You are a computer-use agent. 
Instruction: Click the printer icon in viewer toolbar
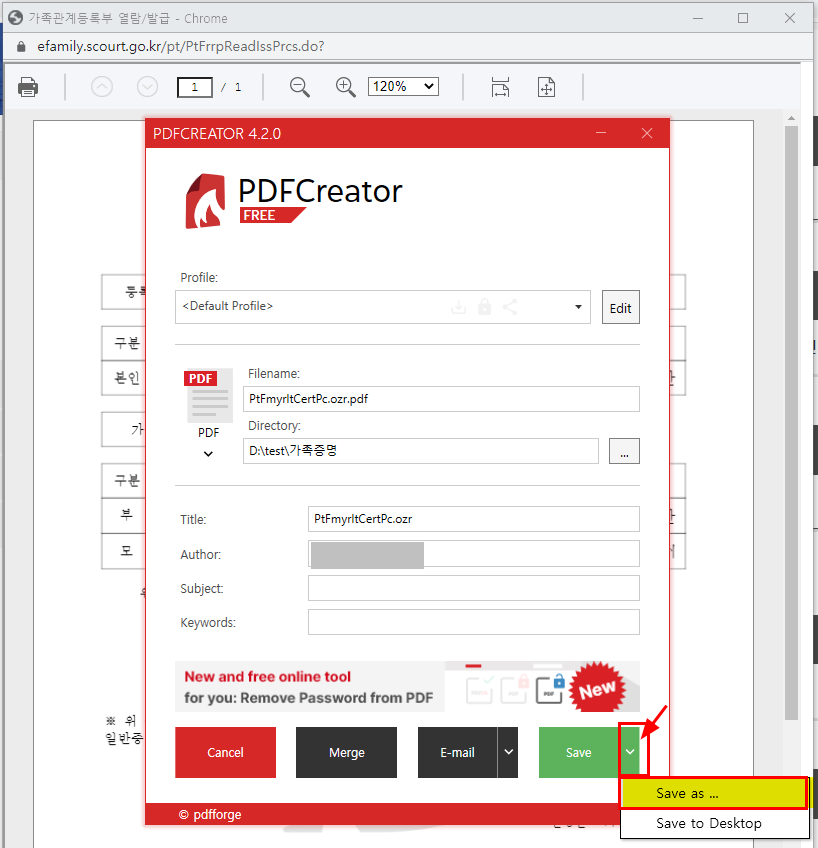tap(28, 87)
